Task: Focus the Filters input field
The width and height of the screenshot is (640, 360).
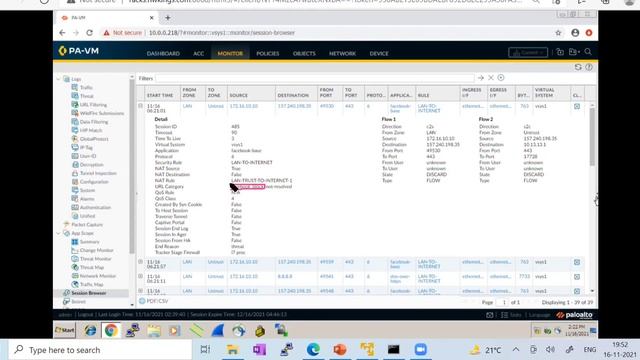Action: (315, 78)
